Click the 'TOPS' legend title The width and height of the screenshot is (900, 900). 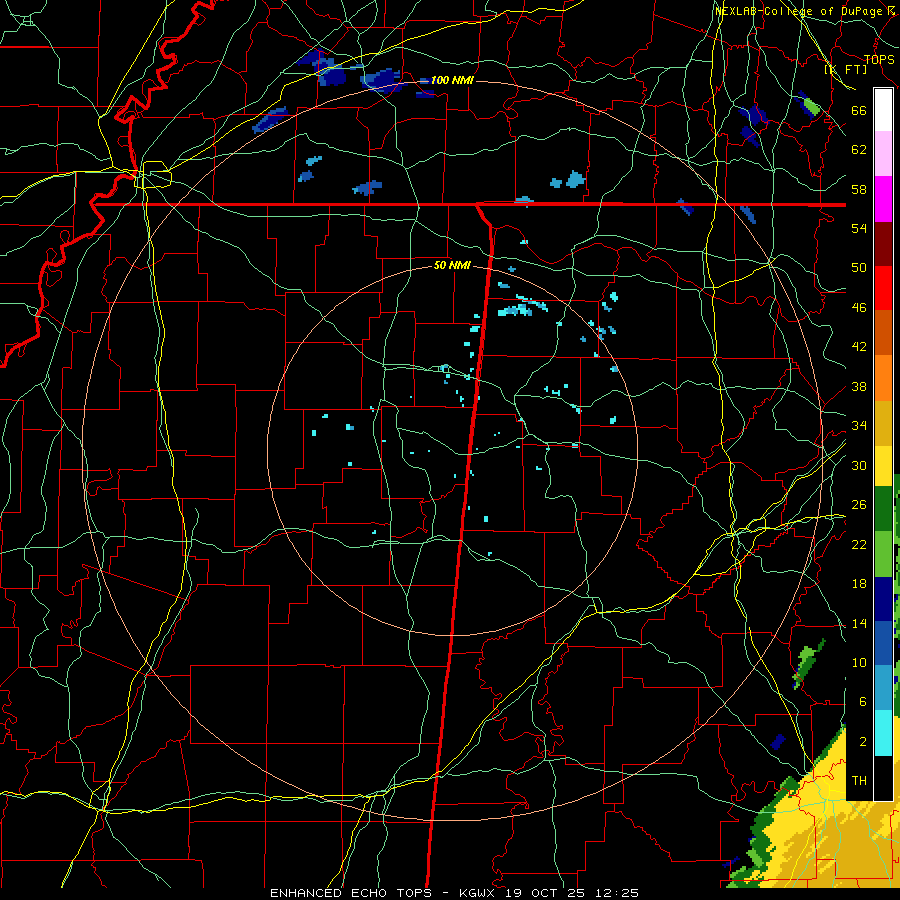pyautogui.click(x=879, y=60)
